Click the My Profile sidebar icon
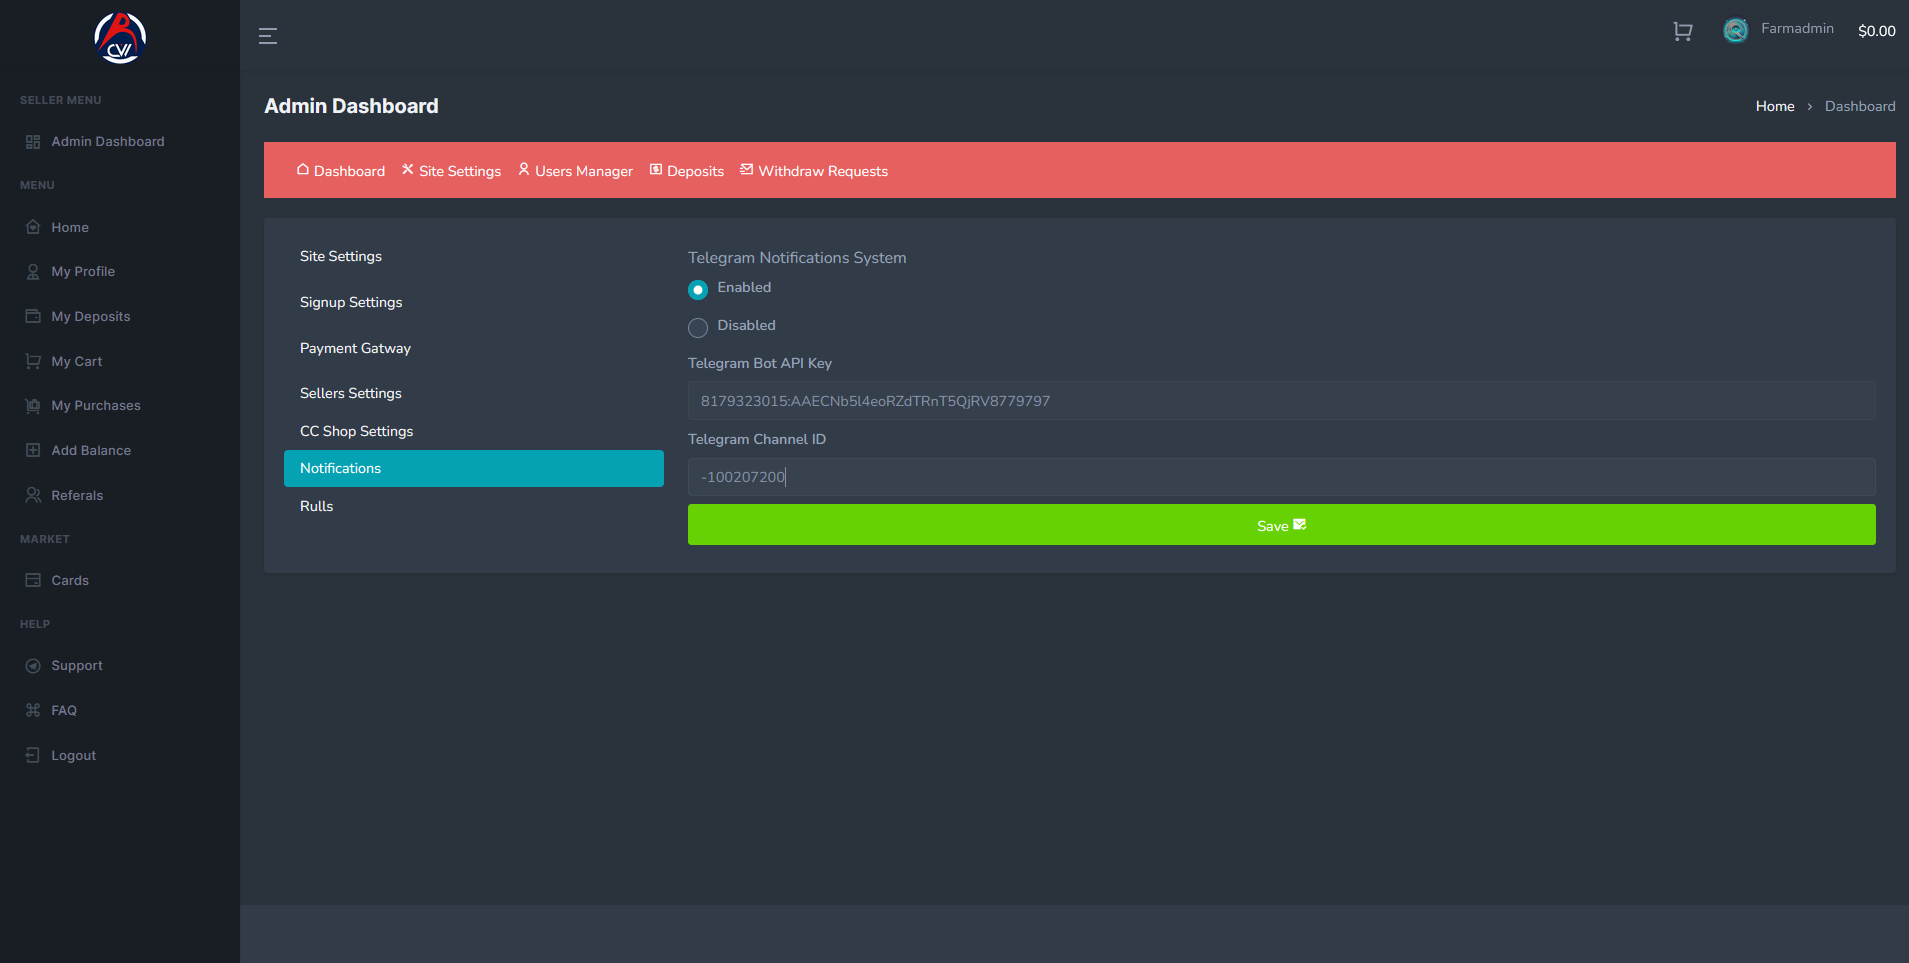This screenshot has width=1909, height=963. point(33,272)
